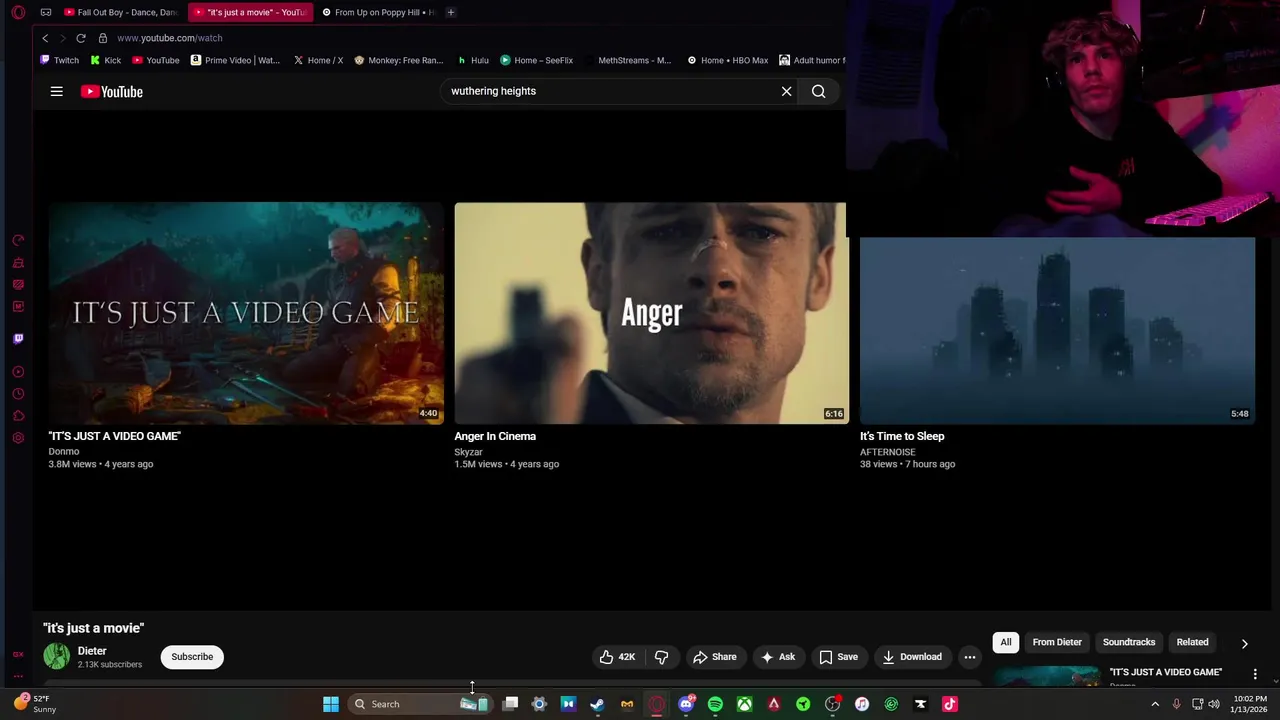Open Twitch in Opera GX sidebar

click(x=18, y=338)
